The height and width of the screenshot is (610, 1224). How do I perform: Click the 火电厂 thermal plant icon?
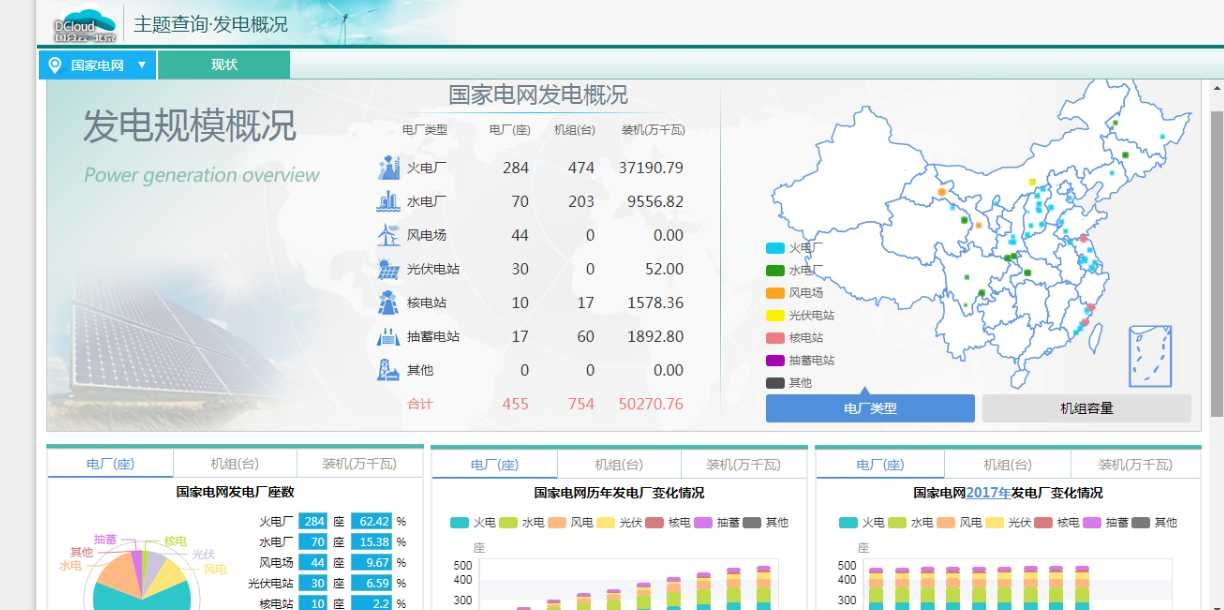click(388, 168)
